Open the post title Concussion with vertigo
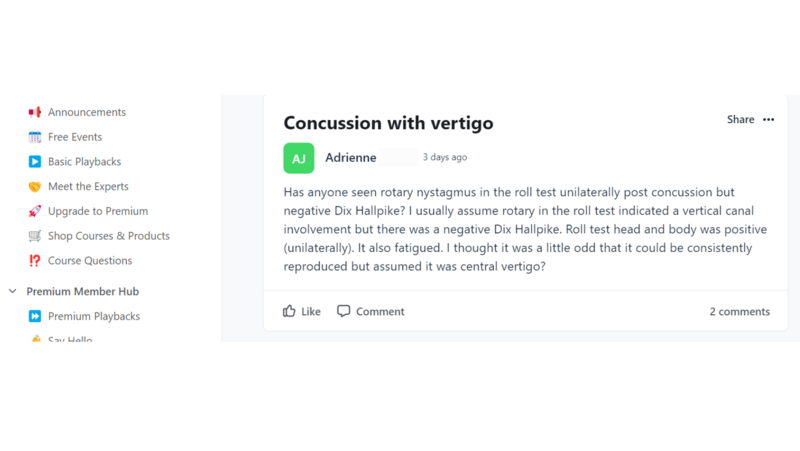Screen dimensions: 800x451 pos(388,123)
